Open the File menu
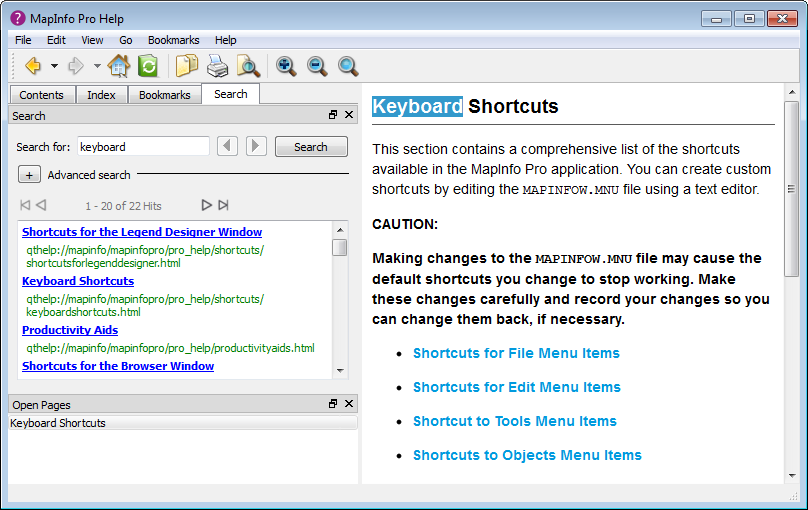 click(x=23, y=40)
